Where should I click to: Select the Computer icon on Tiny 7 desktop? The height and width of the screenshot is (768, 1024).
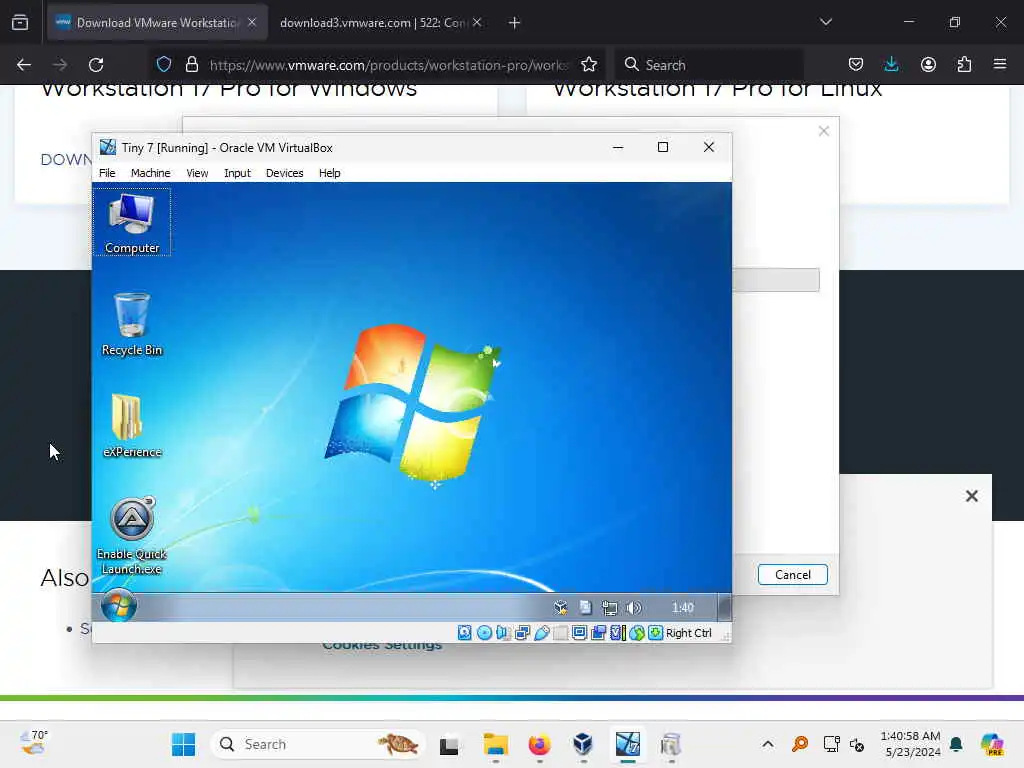[132, 223]
